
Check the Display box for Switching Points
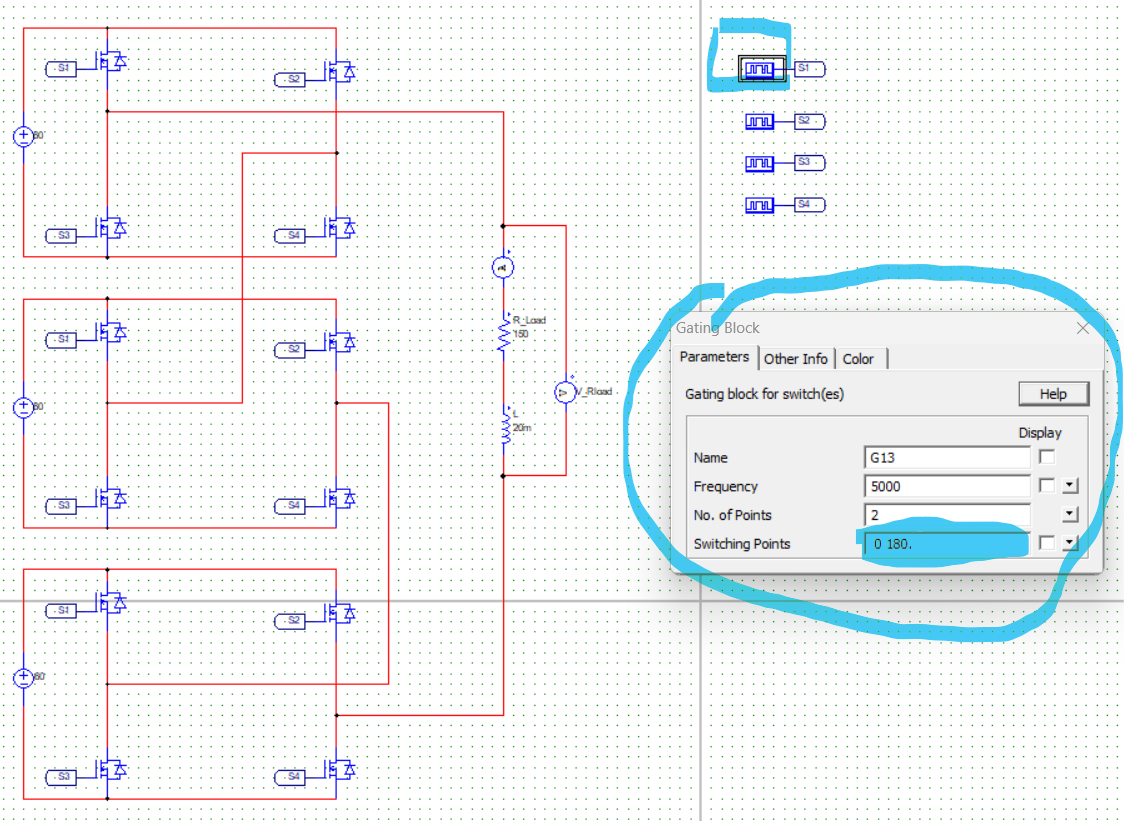tap(1046, 543)
